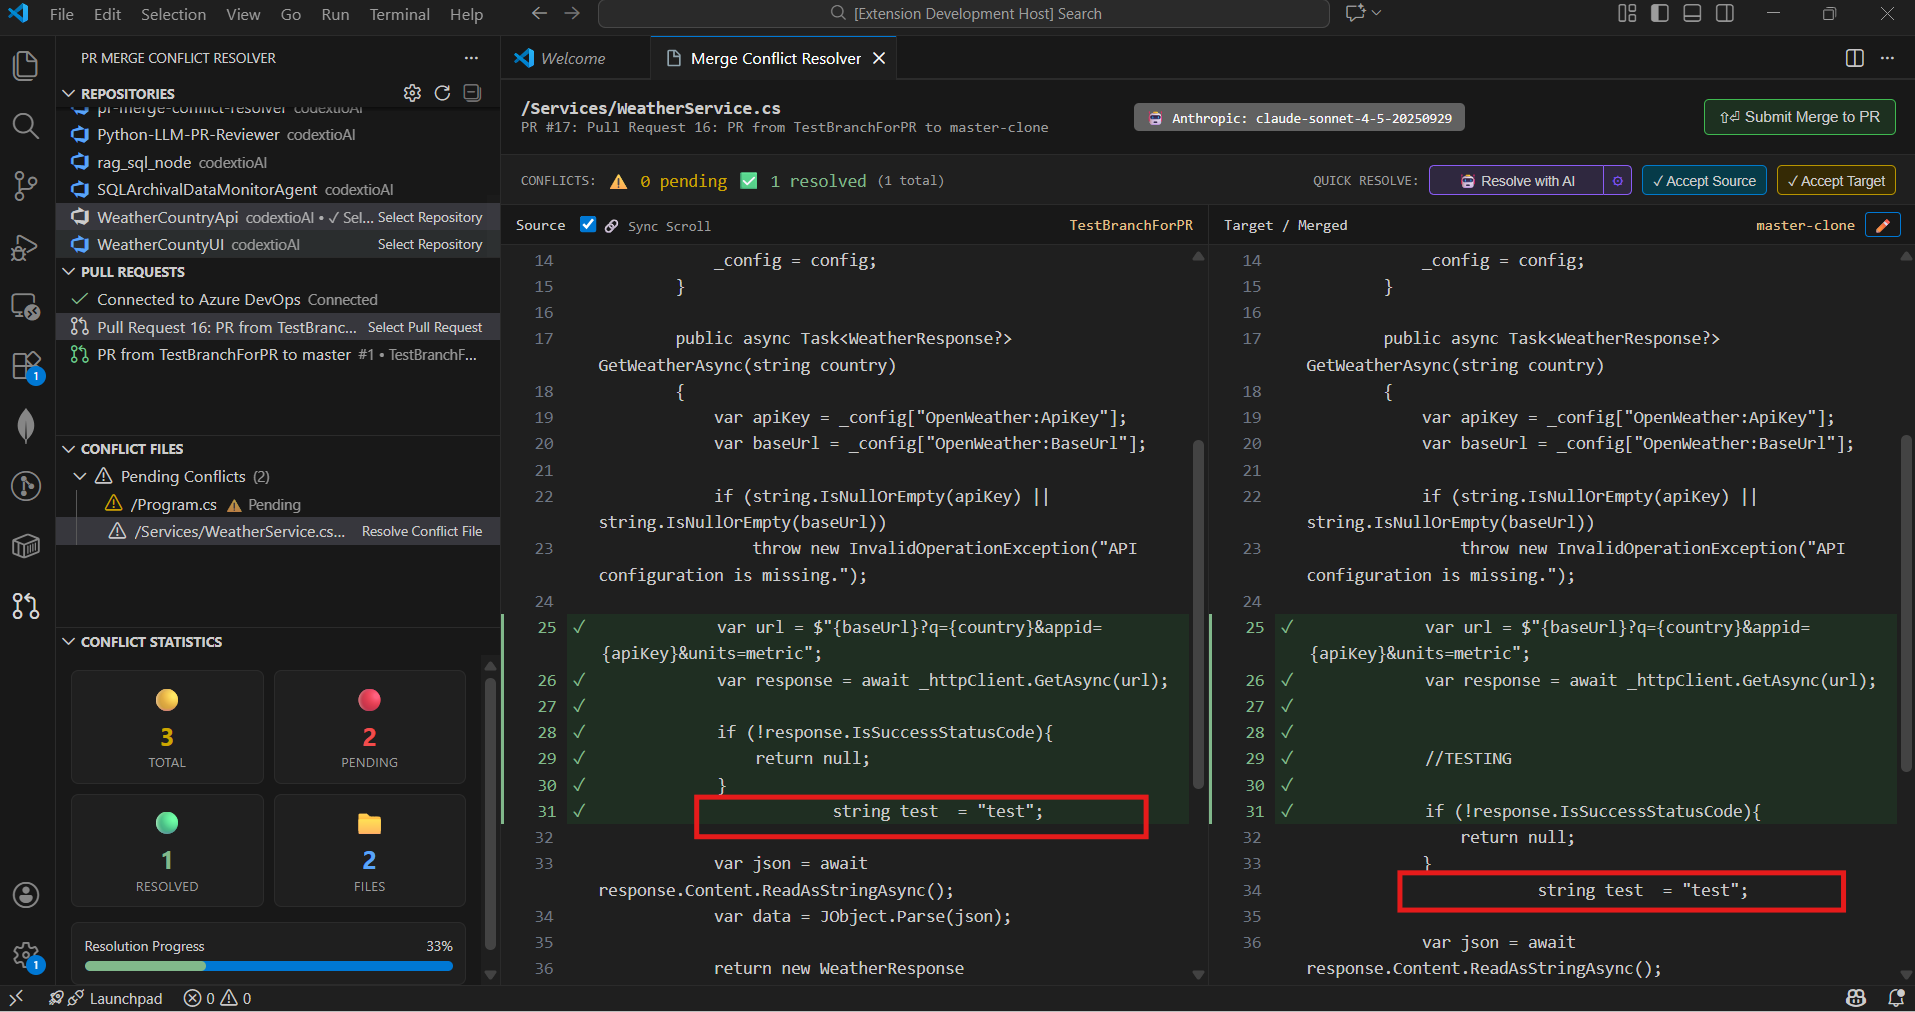Refresh the repositories list

[442, 93]
